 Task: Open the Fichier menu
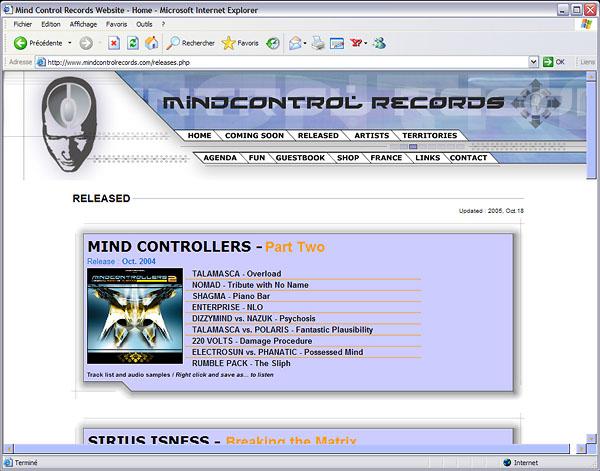[x=23, y=24]
